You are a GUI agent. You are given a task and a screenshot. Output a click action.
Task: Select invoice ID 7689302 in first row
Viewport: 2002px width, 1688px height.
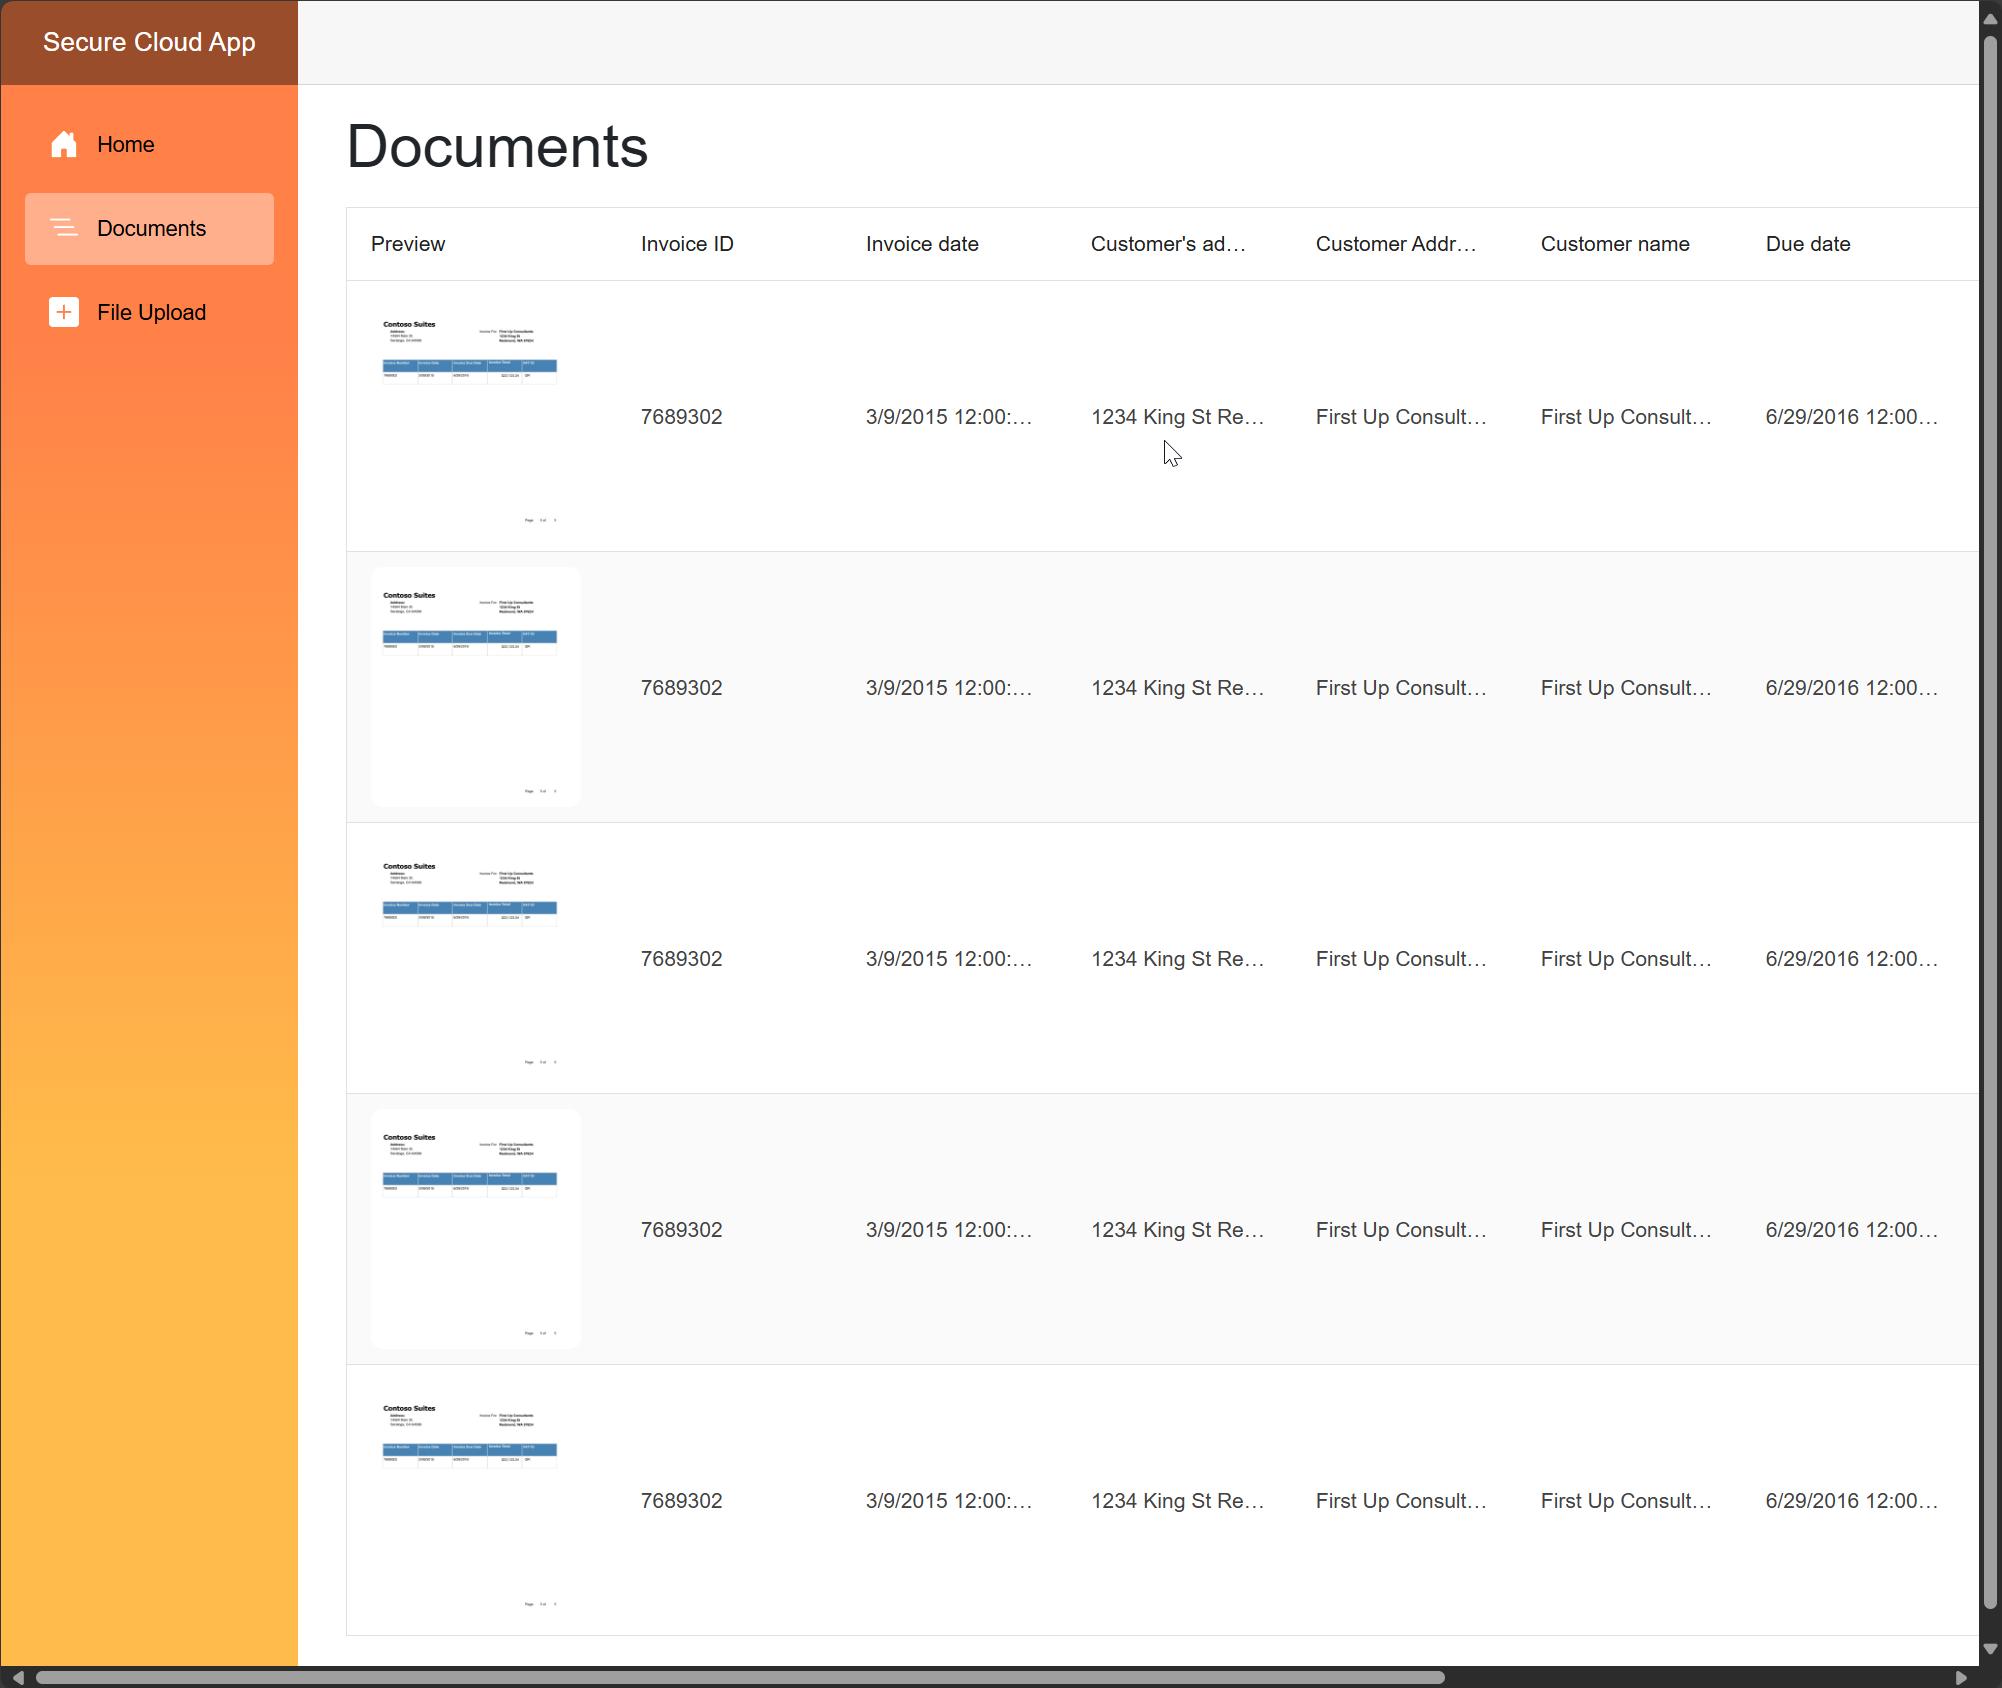(x=681, y=417)
